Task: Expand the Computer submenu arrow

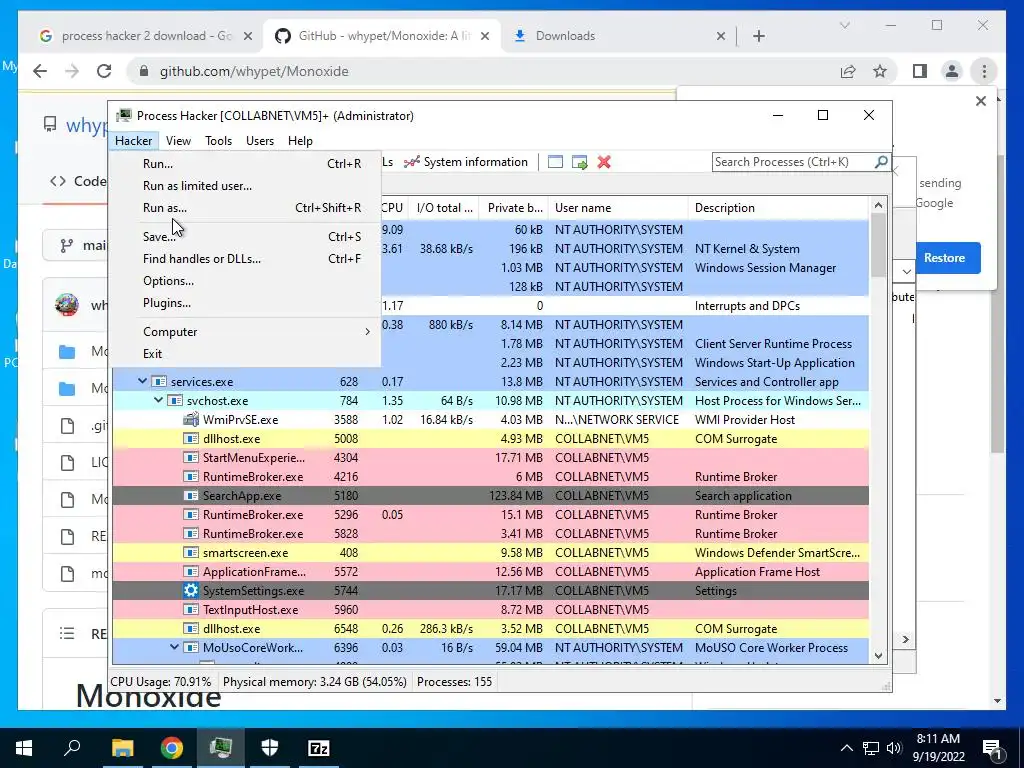Action: [368, 332]
